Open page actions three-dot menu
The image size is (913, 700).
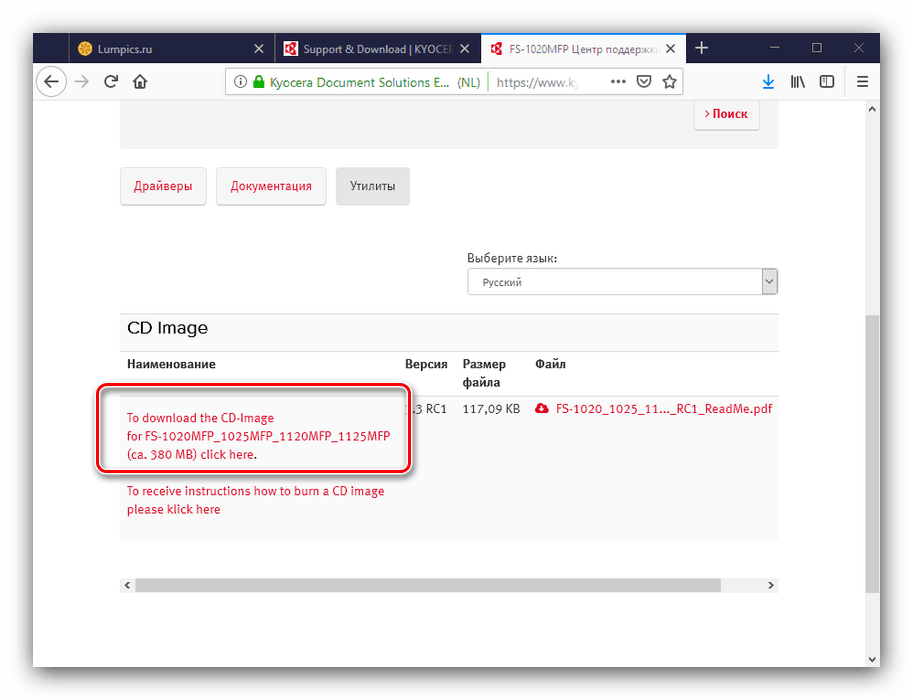click(618, 82)
